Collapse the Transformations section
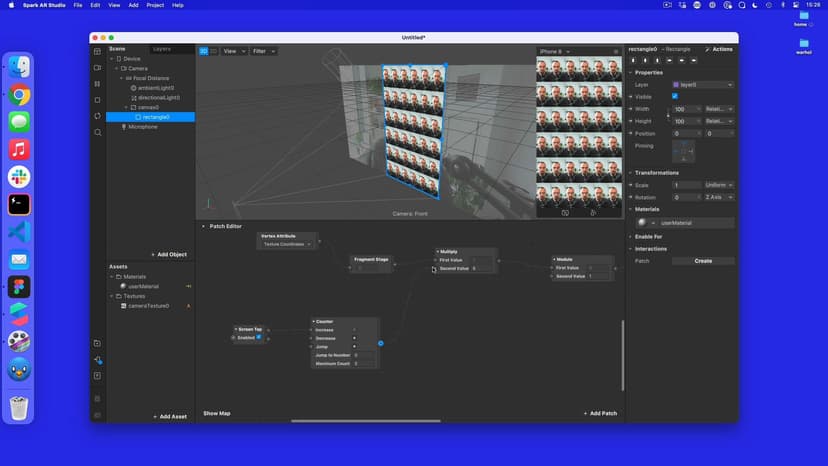 (631, 173)
